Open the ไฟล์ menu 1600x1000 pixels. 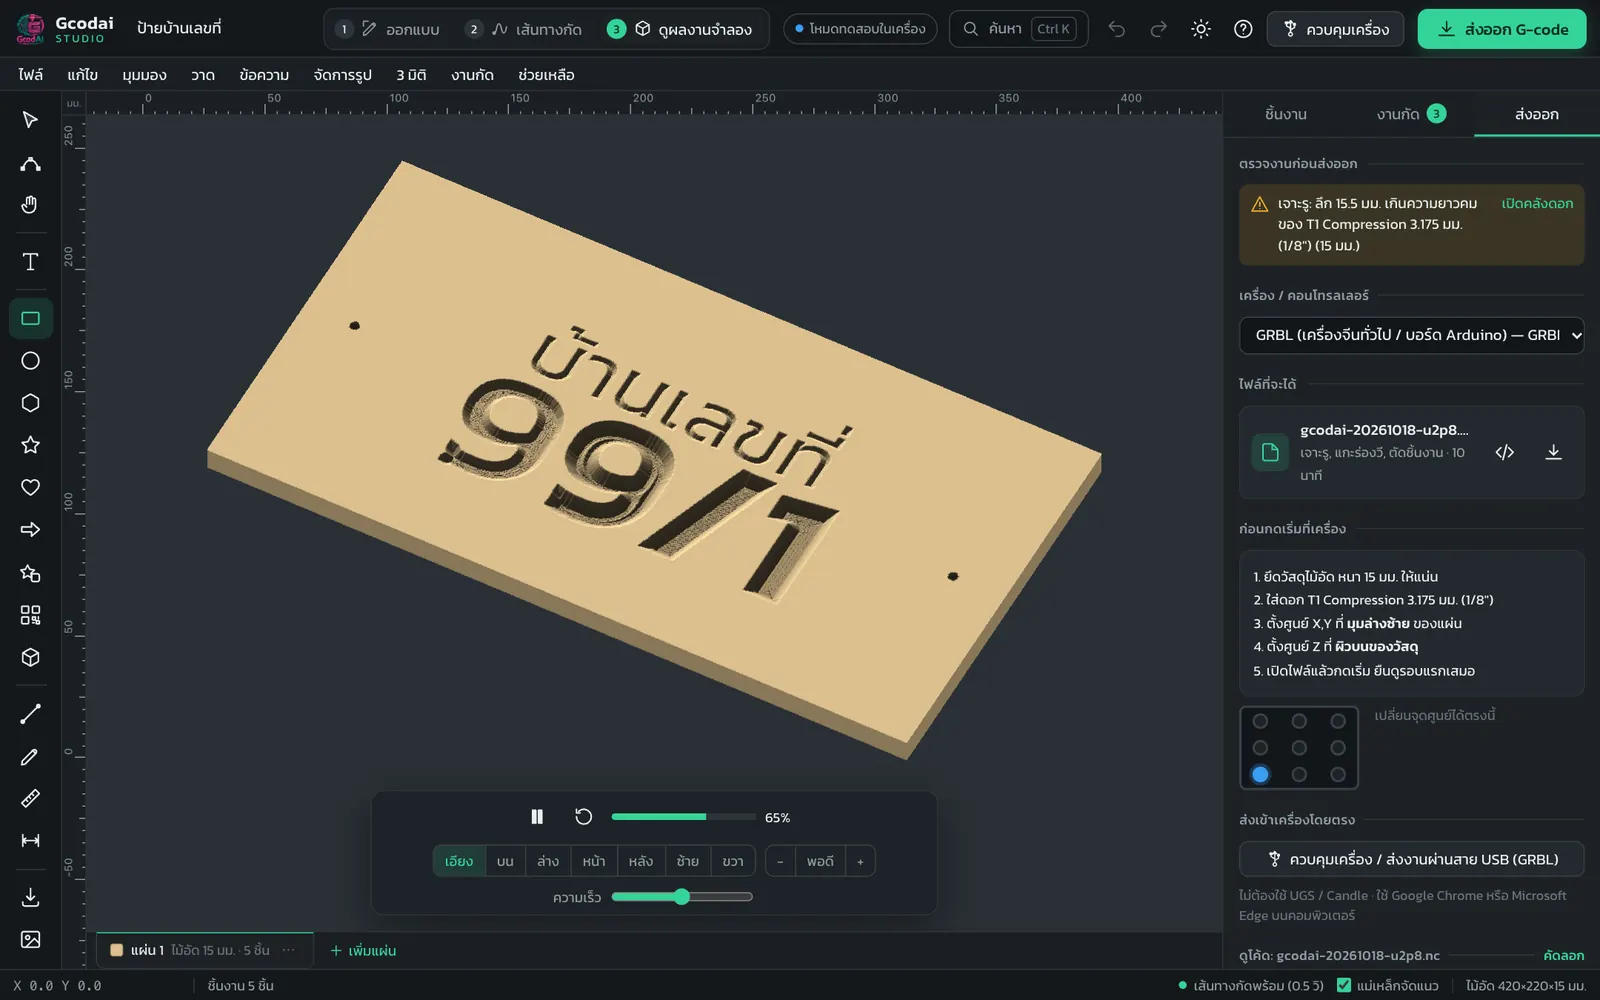click(x=30, y=75)
